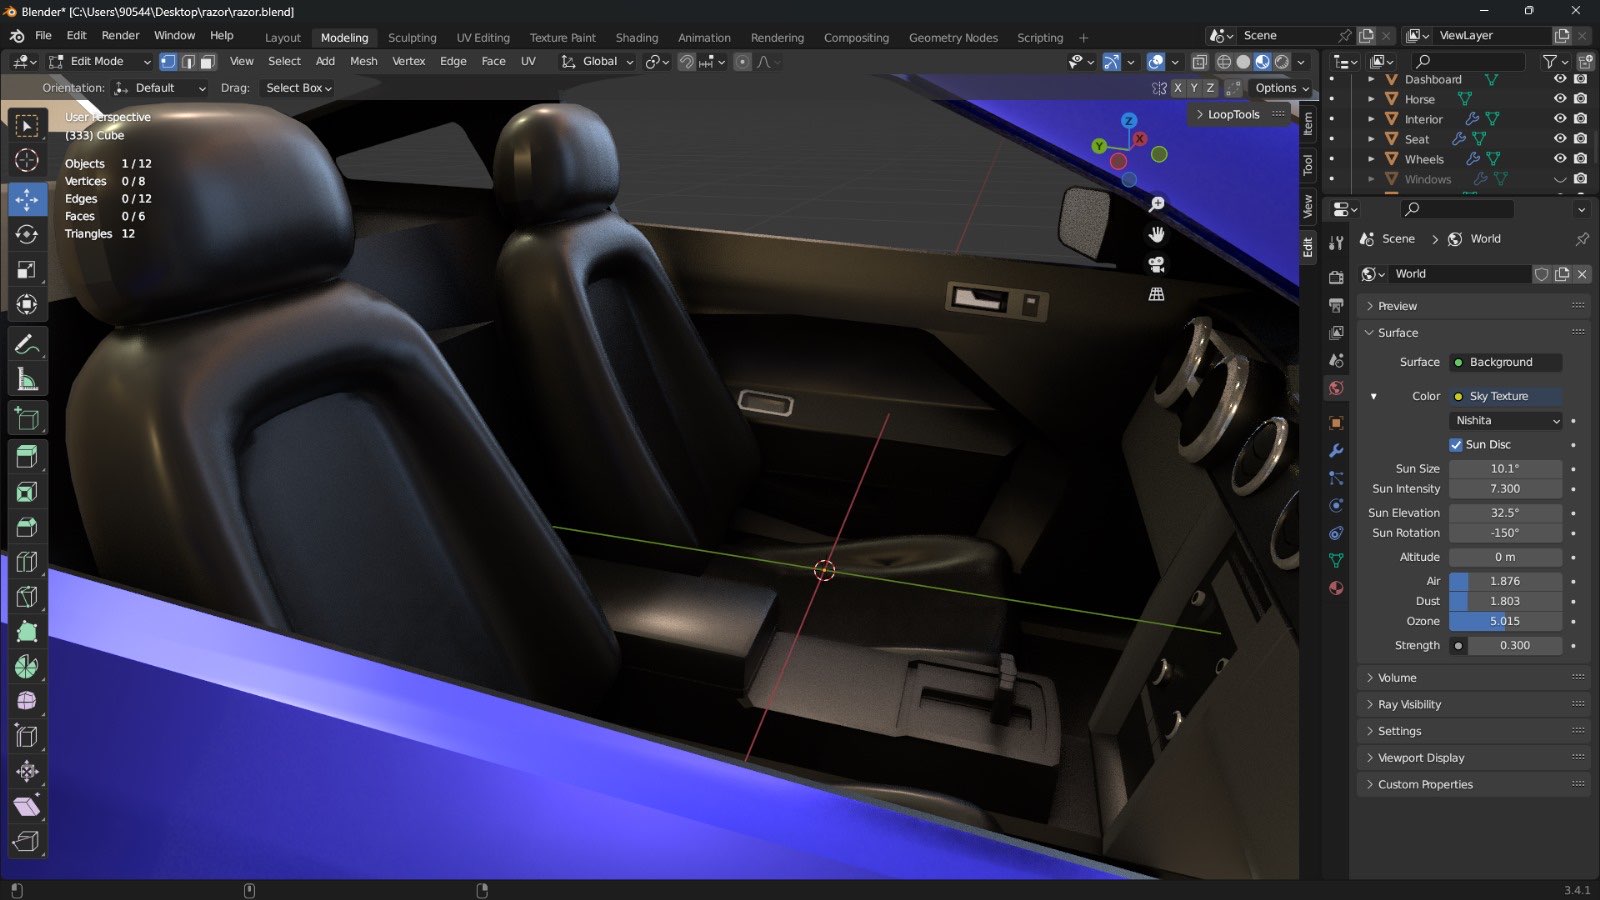Viewport: 1600px width, 900px height.
Task: Toggle X-ray view in the header
Action: coord(1199,62)
